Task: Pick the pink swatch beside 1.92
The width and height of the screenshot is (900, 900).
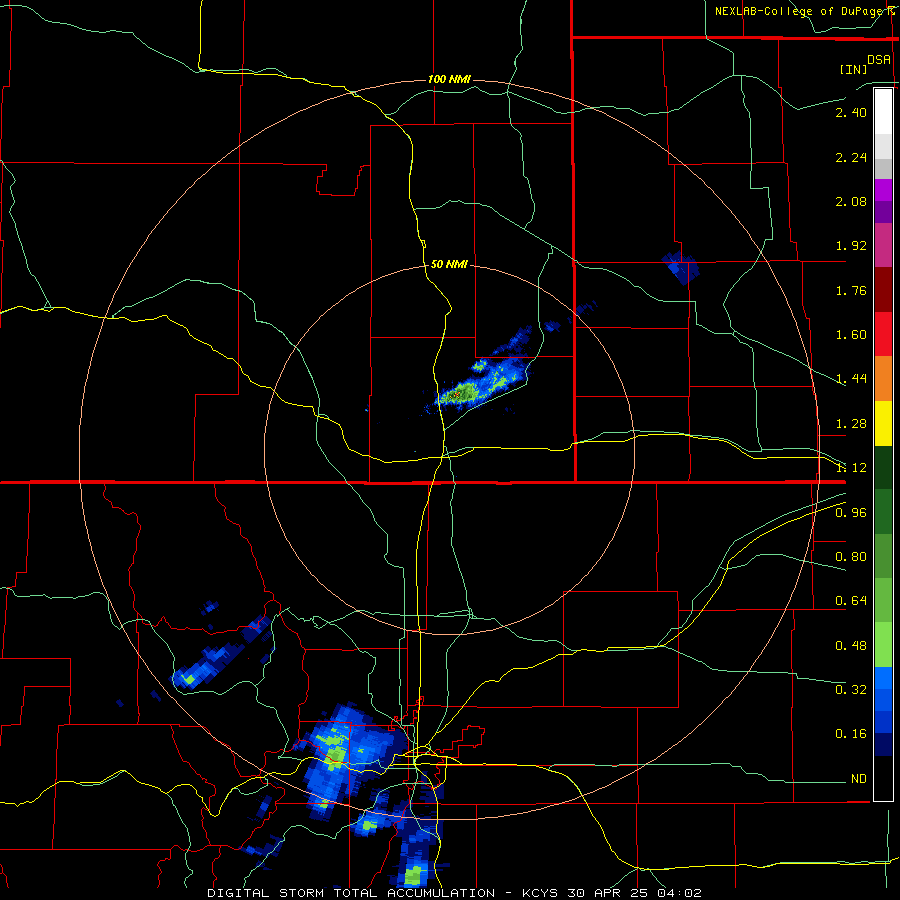Action: point(883,245)
